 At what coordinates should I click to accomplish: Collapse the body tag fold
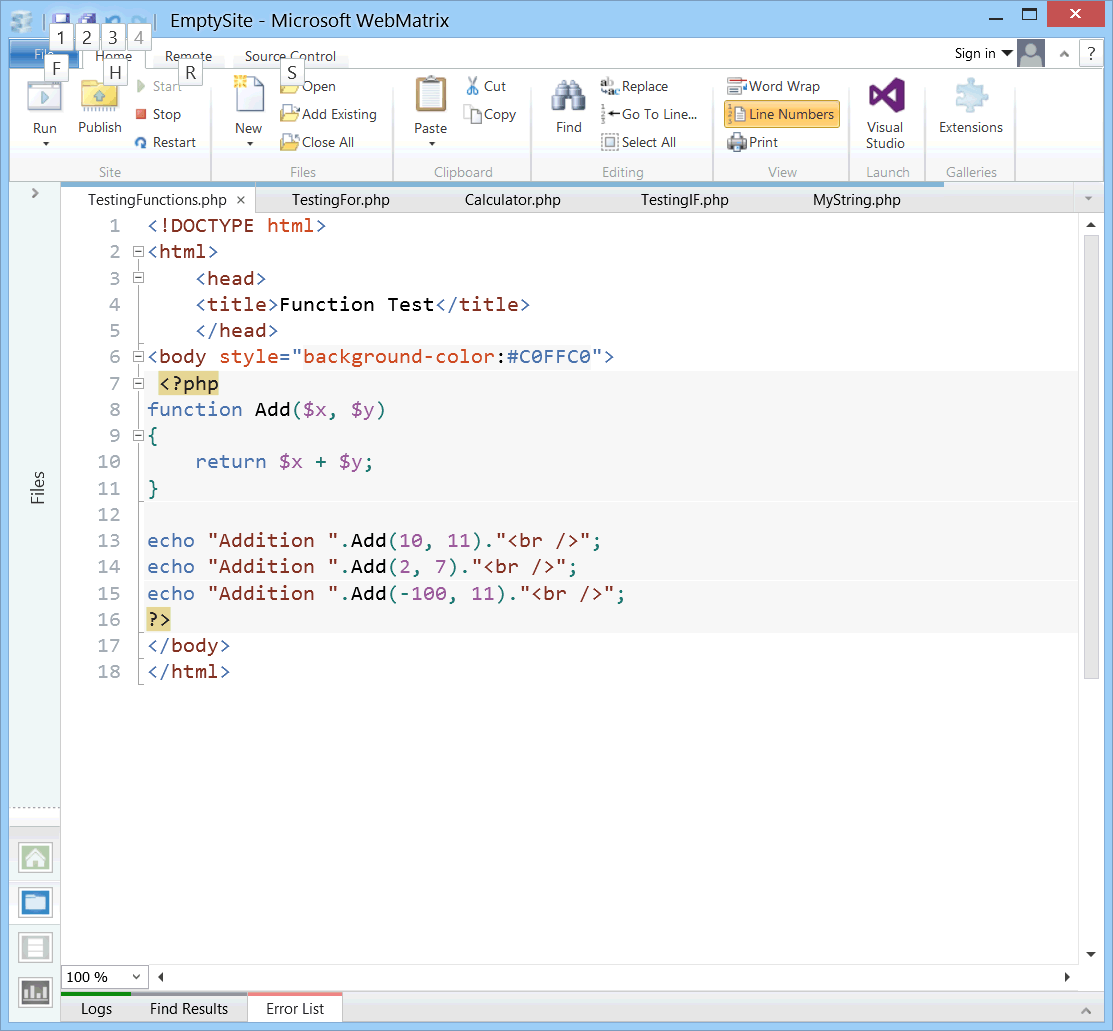tap(138, 356)
